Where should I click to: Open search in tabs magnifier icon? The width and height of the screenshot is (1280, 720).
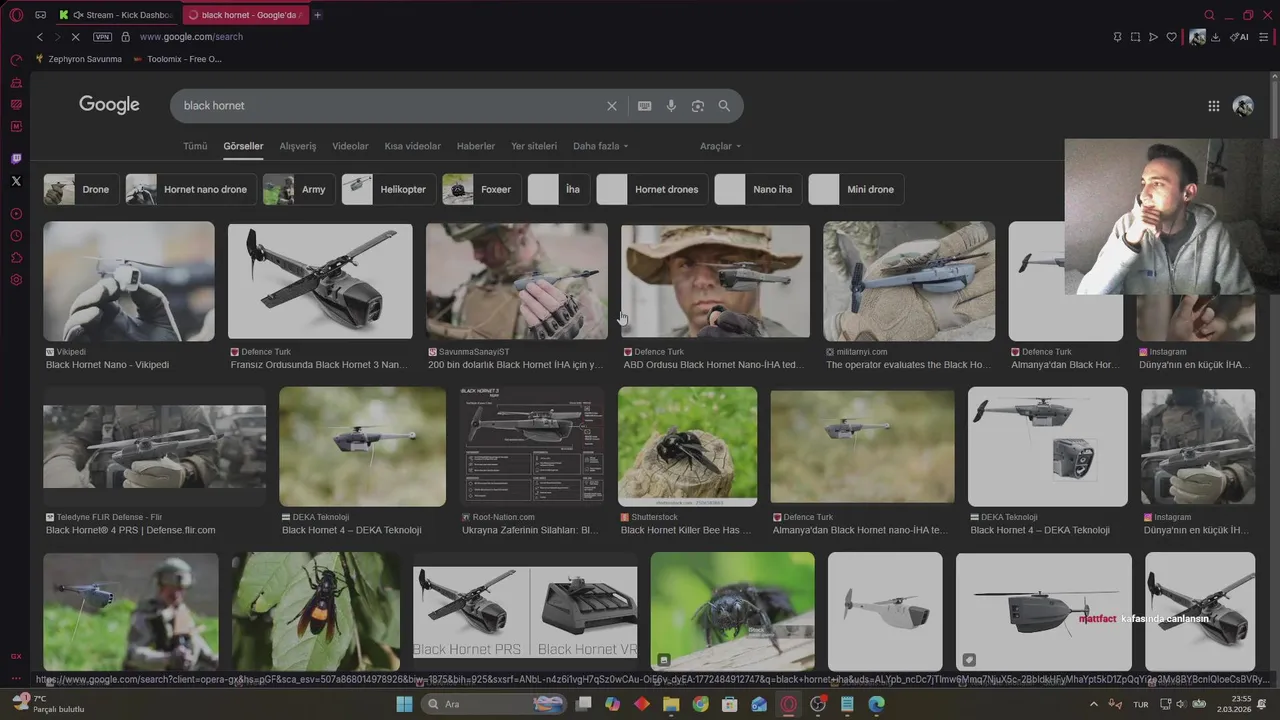tap(1209, 15)
